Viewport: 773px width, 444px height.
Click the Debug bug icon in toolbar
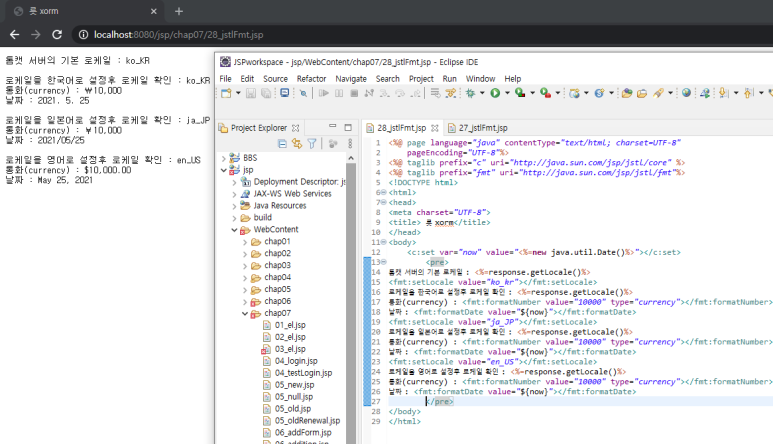pos(468,93)
